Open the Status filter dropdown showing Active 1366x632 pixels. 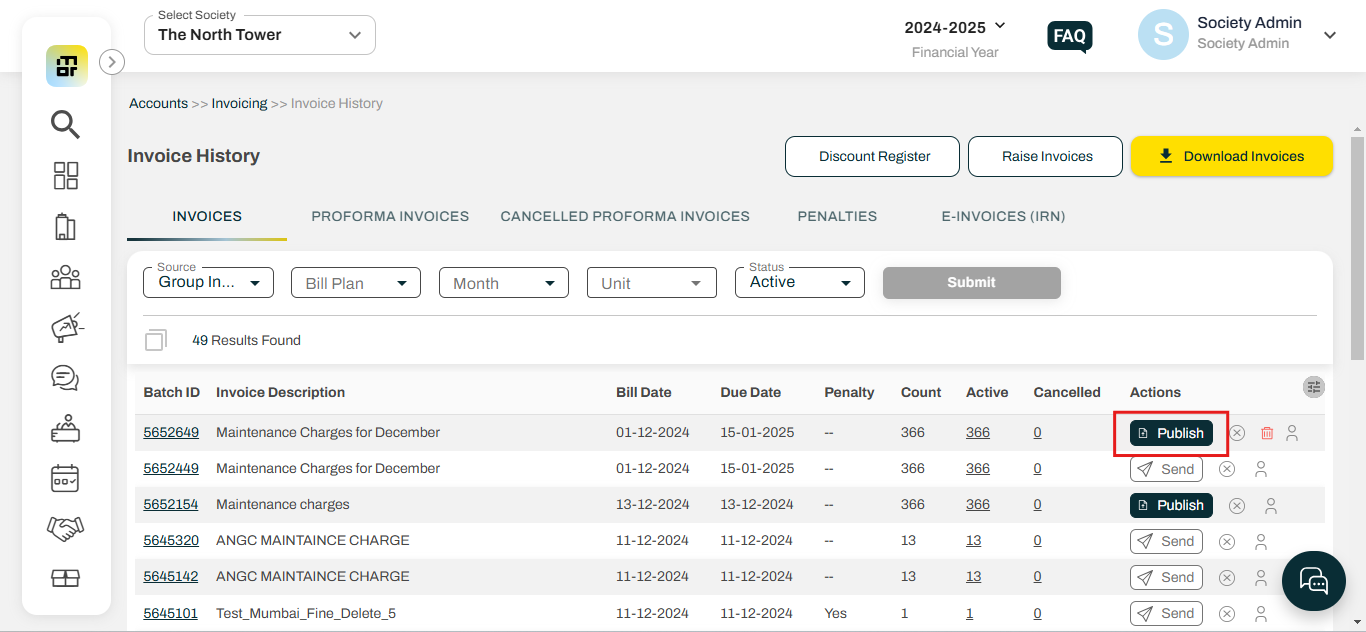[x=799, y=283]
